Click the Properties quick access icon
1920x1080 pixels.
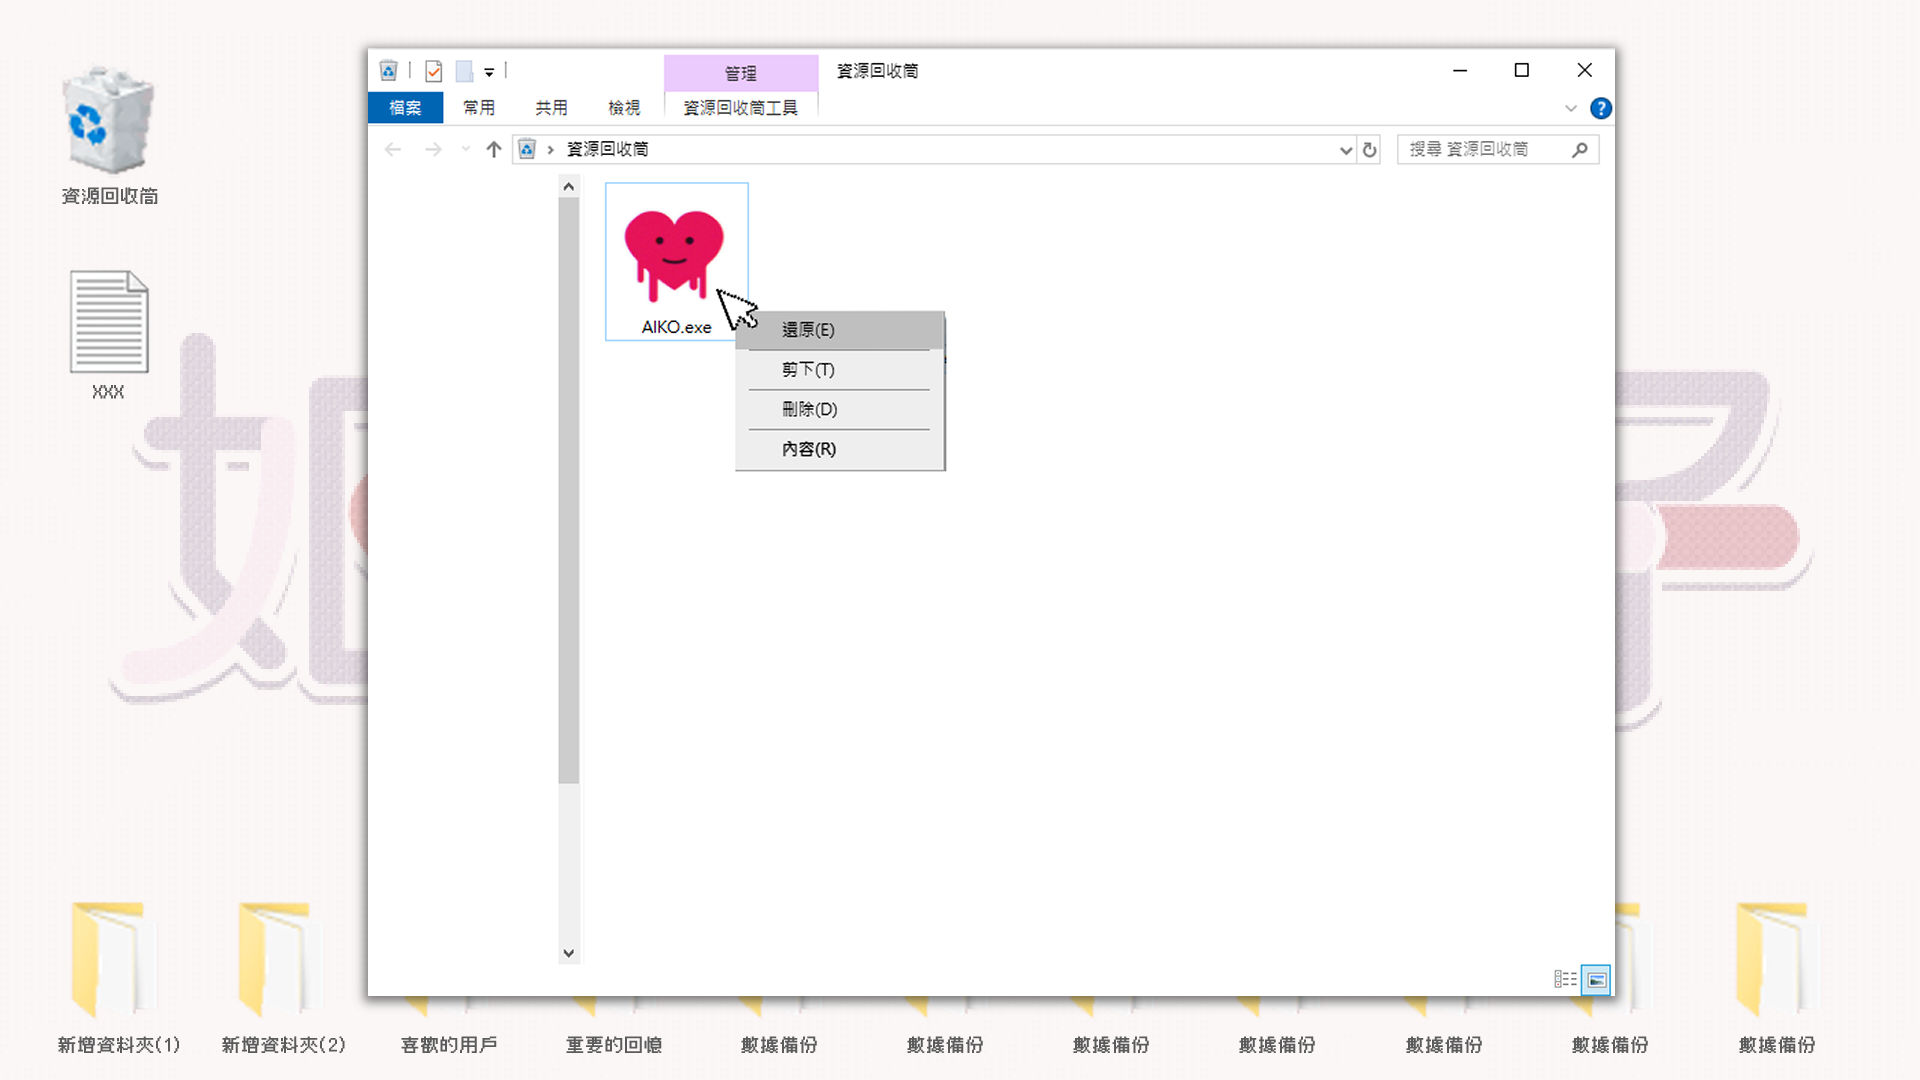[433, 71]
